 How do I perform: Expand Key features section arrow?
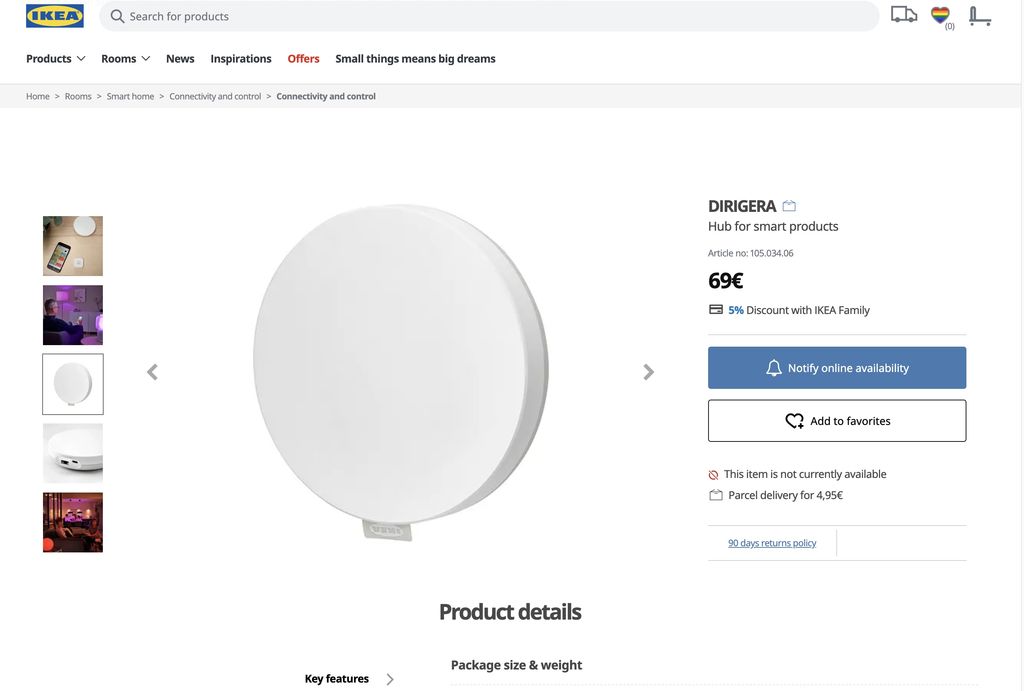point(390,679)
